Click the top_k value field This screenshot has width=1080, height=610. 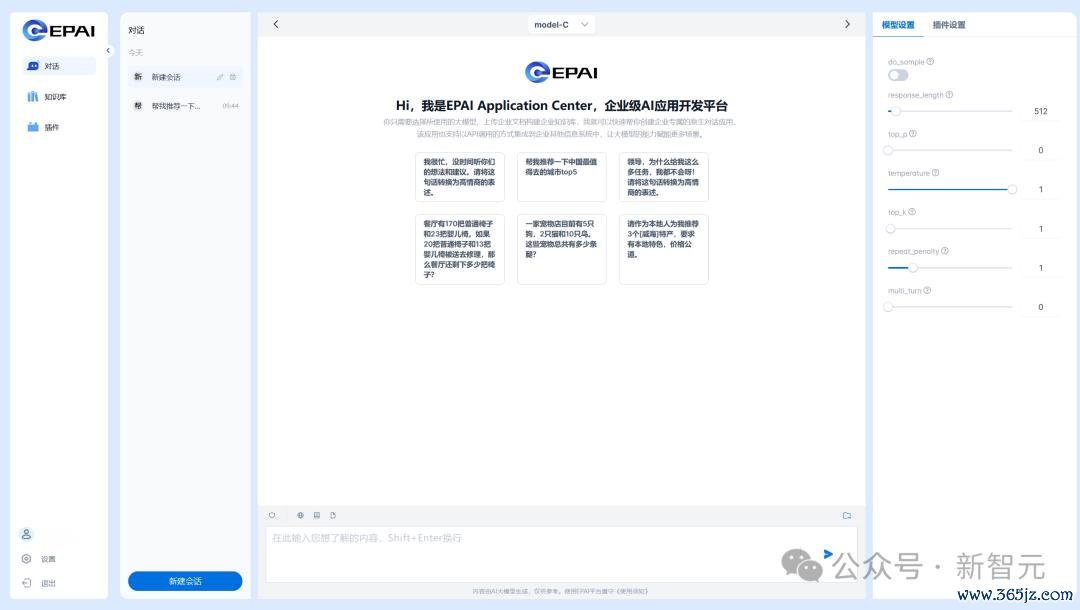pyautogui.click(x=1041, y=229)
